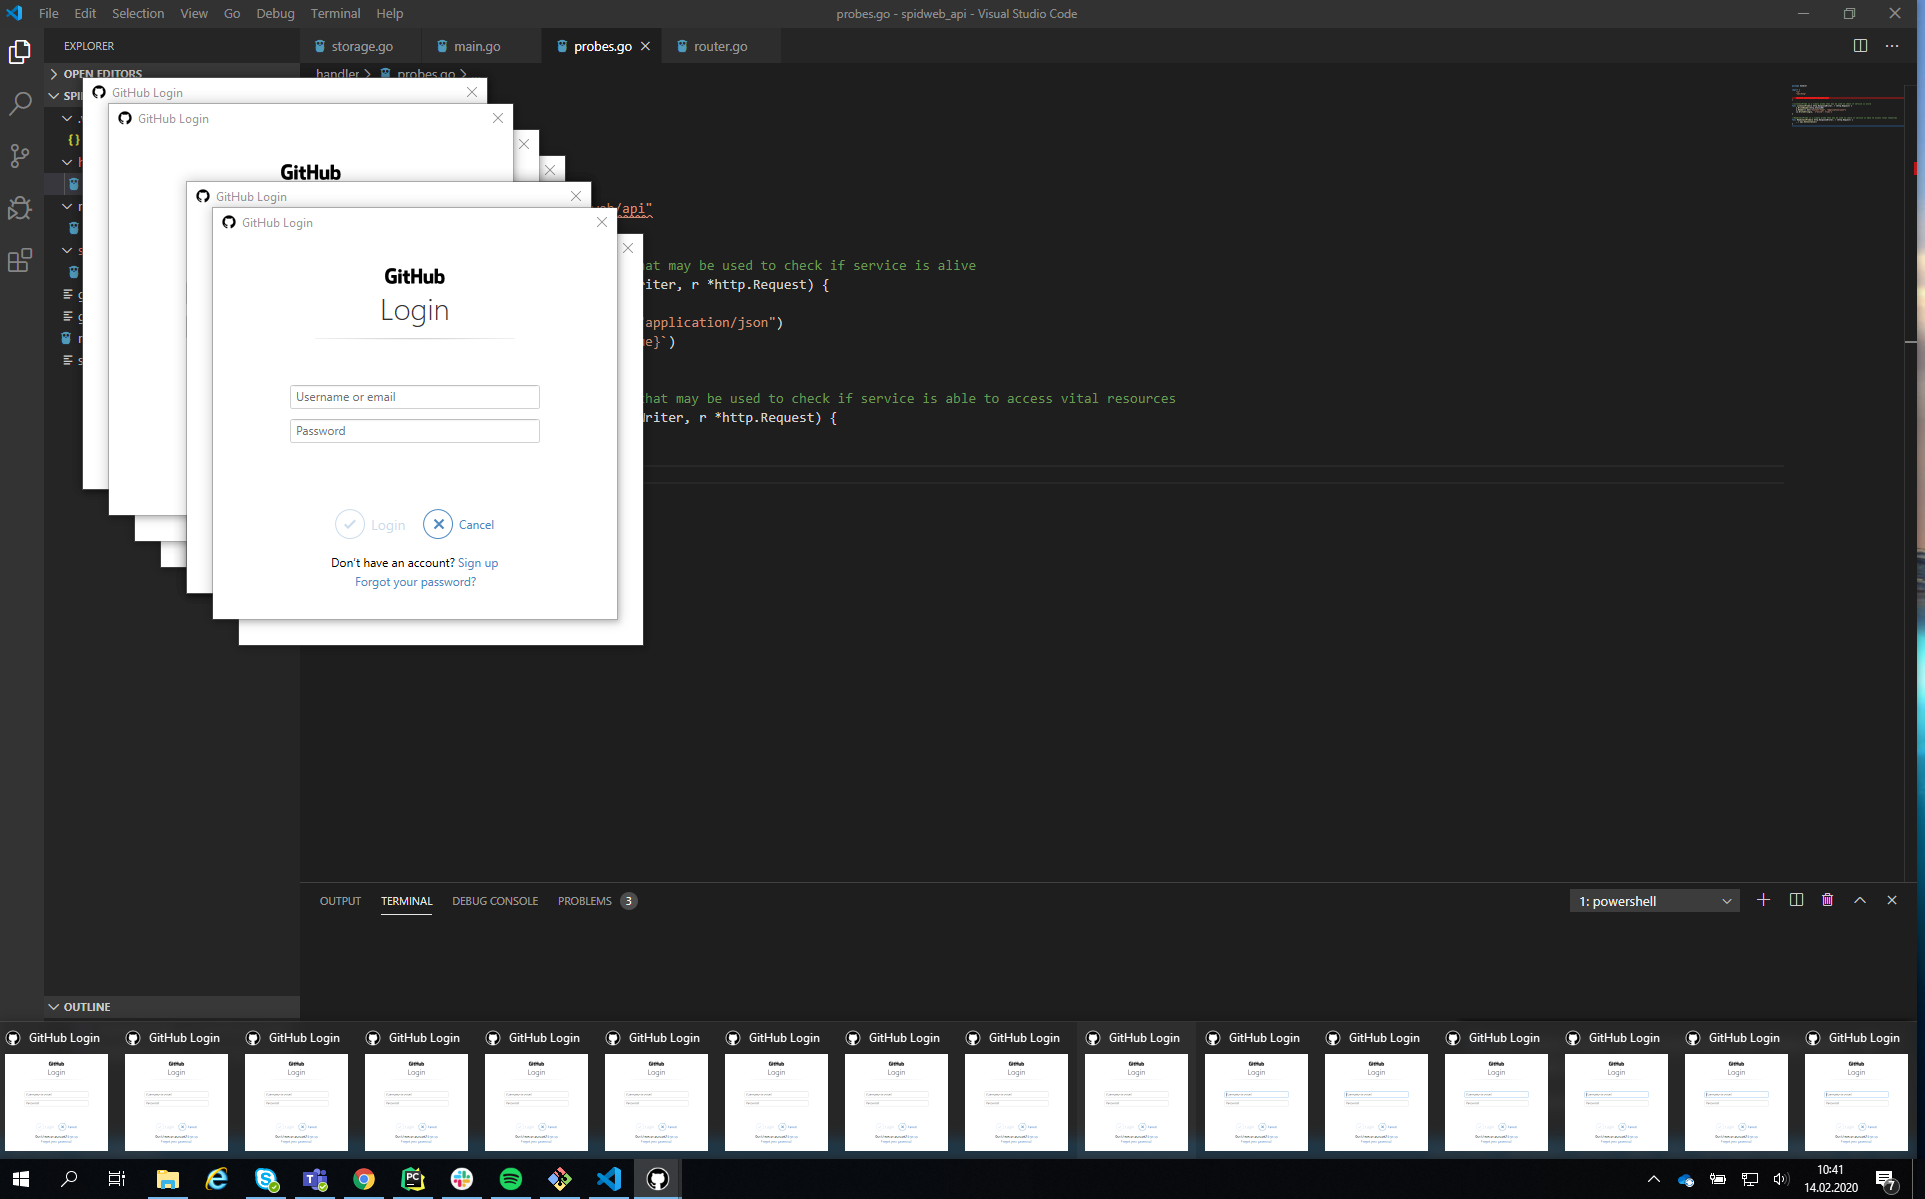Switch to the PROBLEMS panel tab
Screen dimensions: 1925x1199
click(585, 901)
